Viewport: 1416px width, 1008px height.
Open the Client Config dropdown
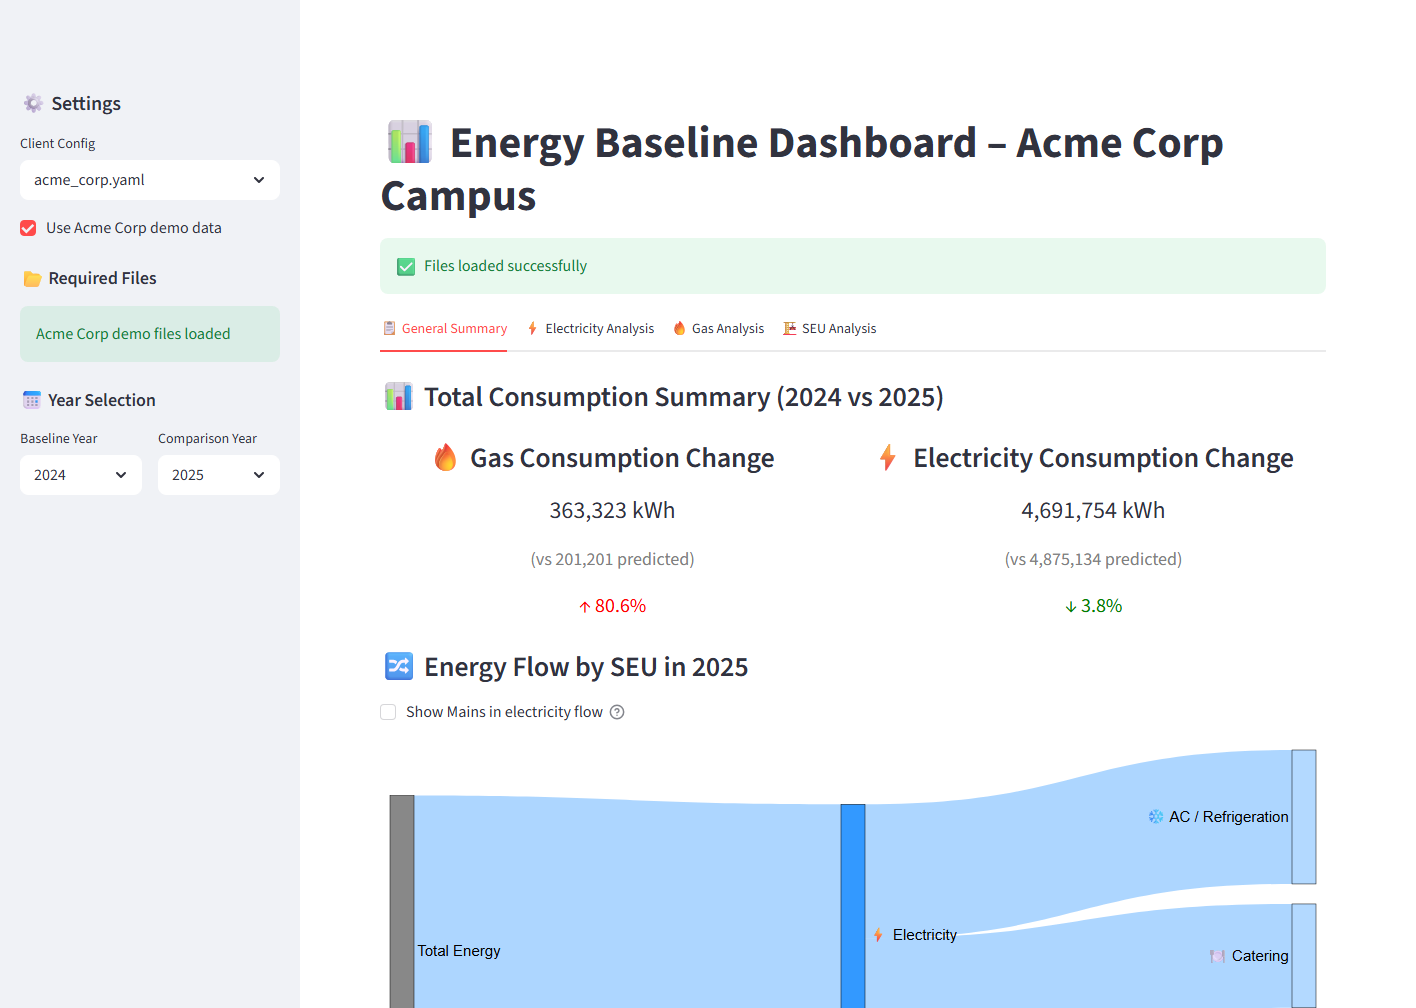[x=150, y=180]
